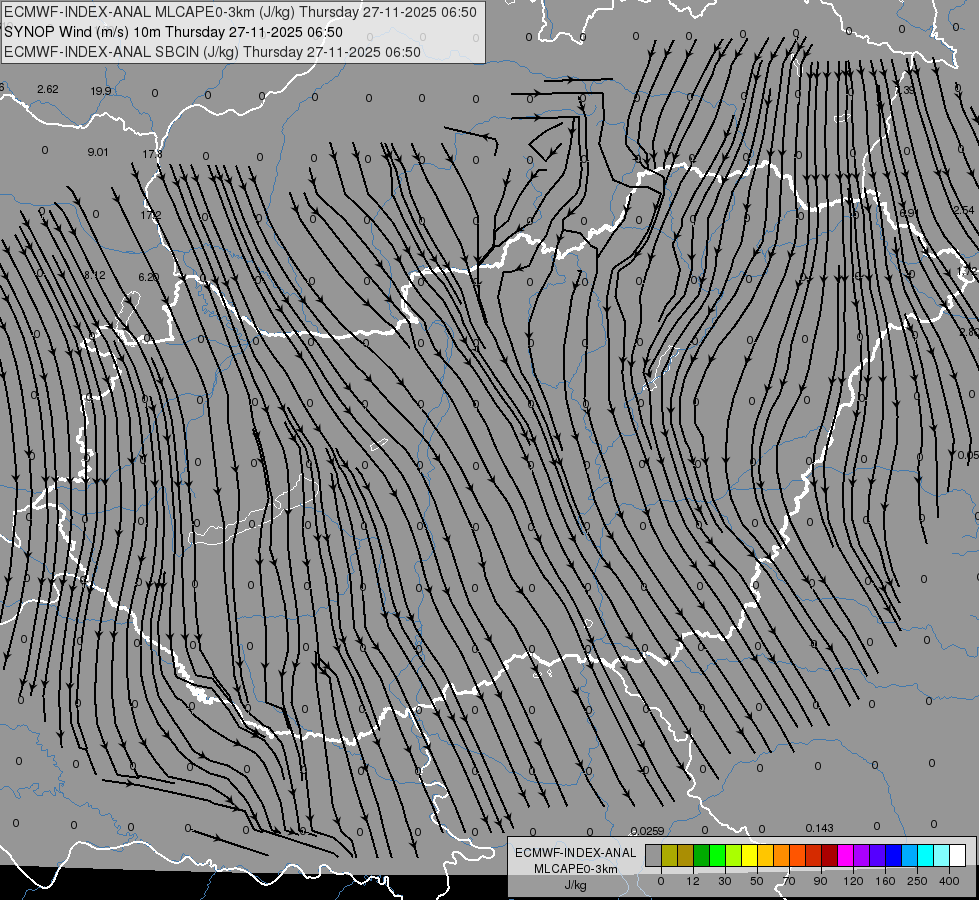This screenshot has height=900, width=979.
Task: Pick the gray swatch in the legend
Action: click(x=654, y=855)
